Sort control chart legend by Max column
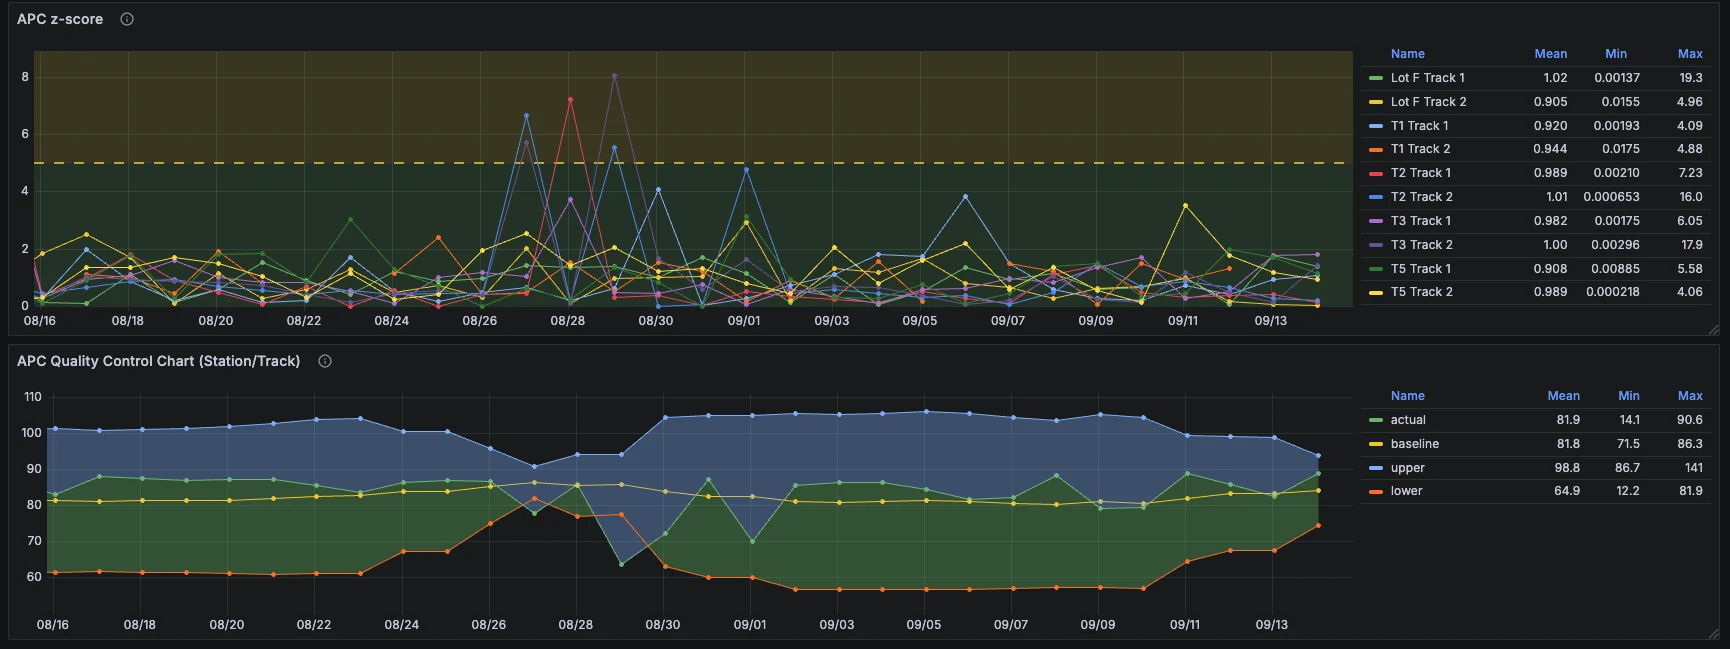The width and height of the screenshot is (1730, 649). click(x=1690, y=396)
